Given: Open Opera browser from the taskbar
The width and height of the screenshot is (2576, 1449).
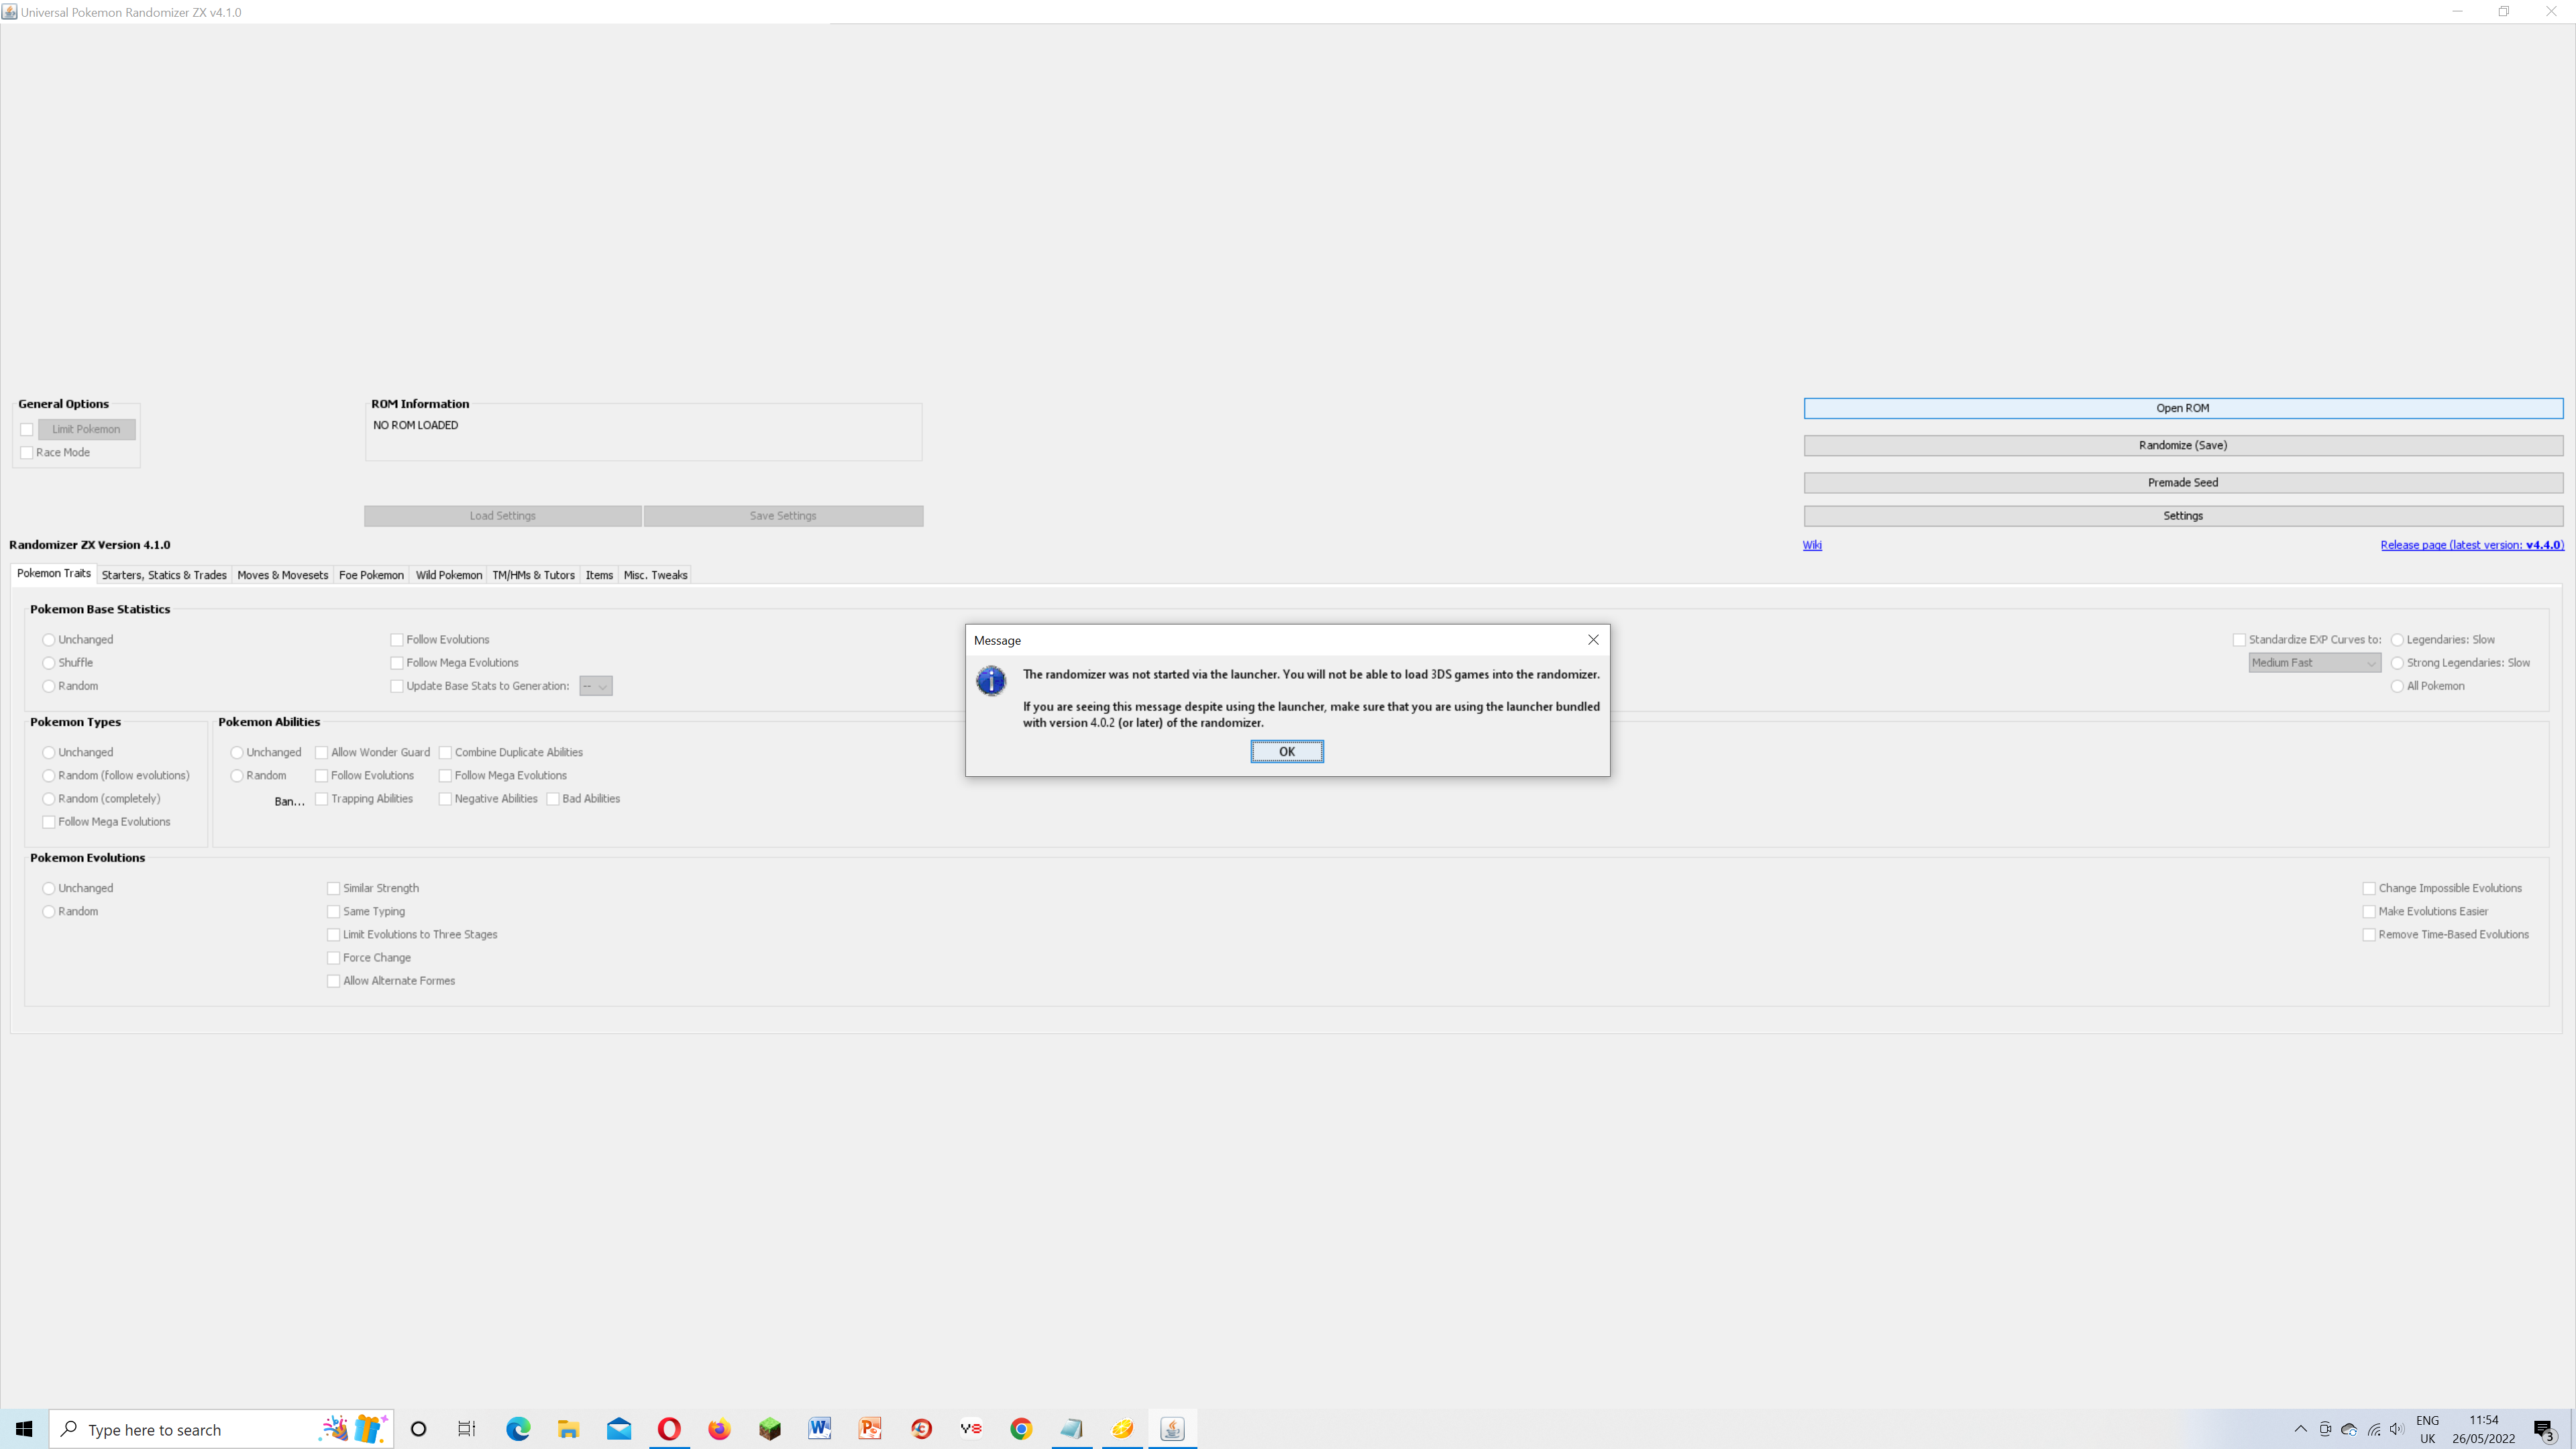Looking at the screenshot, I should coord(669,1428).
